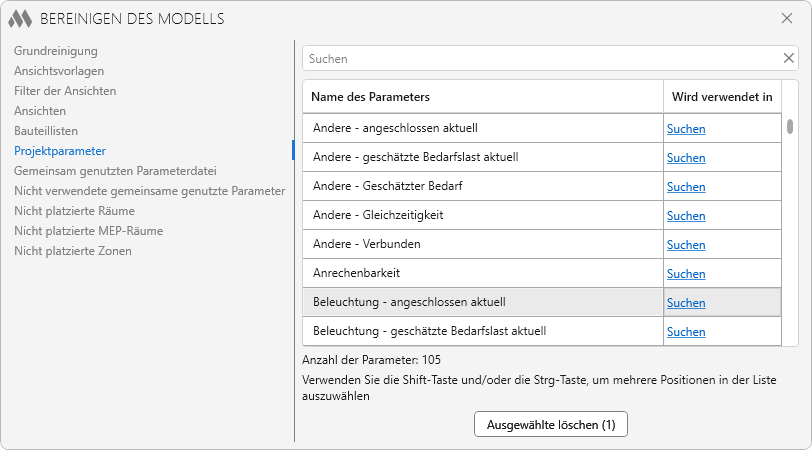Open Grundreinigung section

coord(55,50)
